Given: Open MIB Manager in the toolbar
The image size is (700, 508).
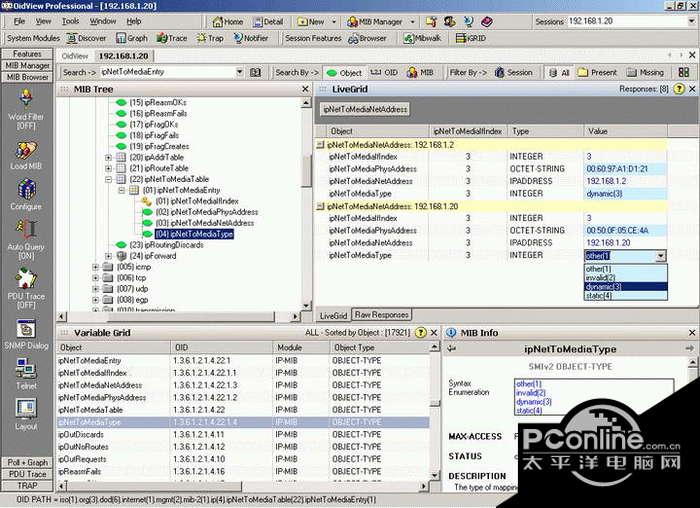Looking at the screenshot, I should [x=374, y=21].
